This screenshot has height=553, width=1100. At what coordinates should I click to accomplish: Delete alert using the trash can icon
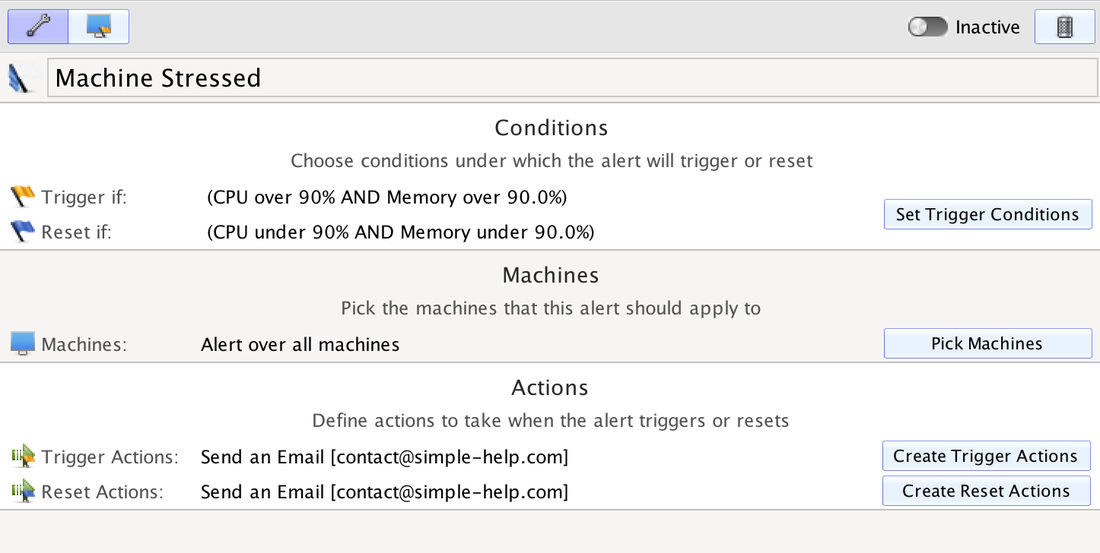tap(1064, 27)
